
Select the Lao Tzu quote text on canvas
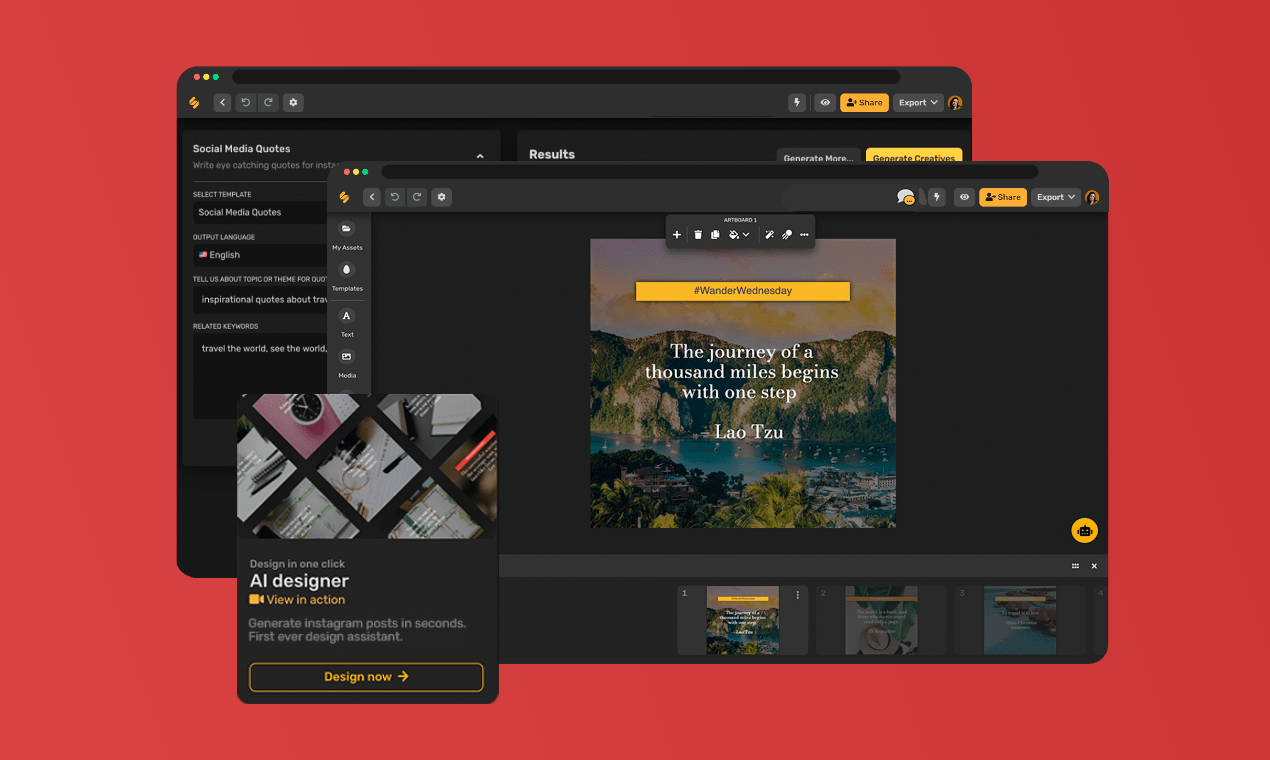coord(742,391)
